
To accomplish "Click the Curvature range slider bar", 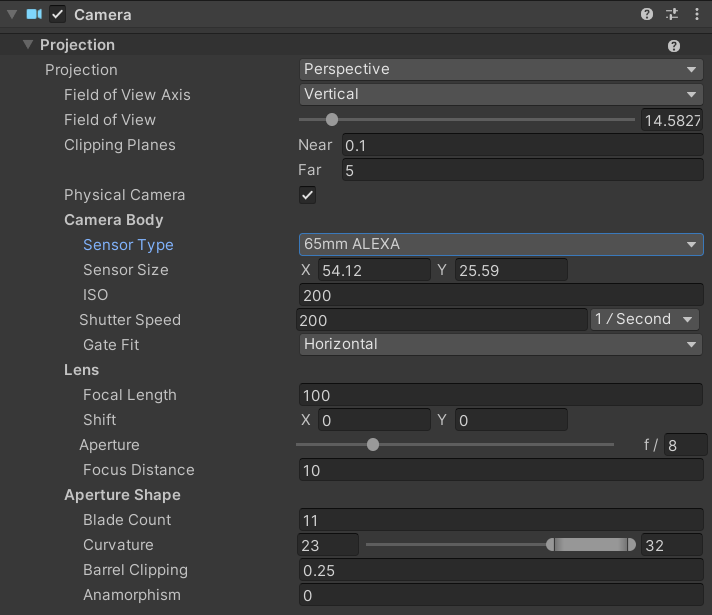I will coord(591,545).
